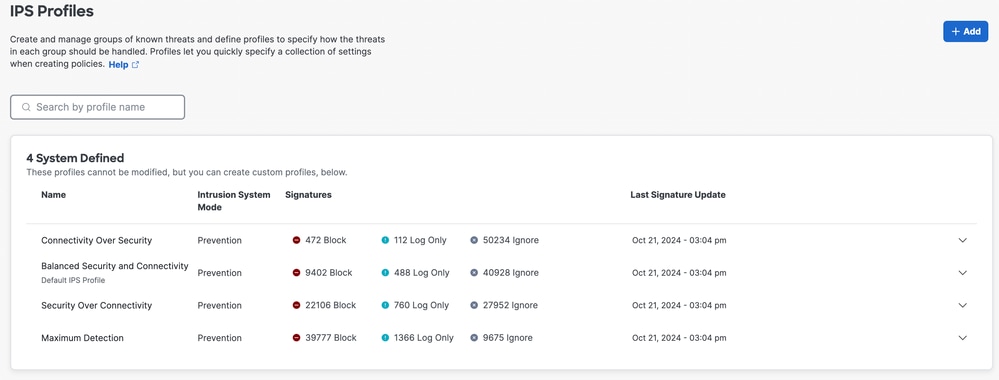Select the Maximum Detection profile name
This screenshot has height=380, width=999.
pos(82,338)
